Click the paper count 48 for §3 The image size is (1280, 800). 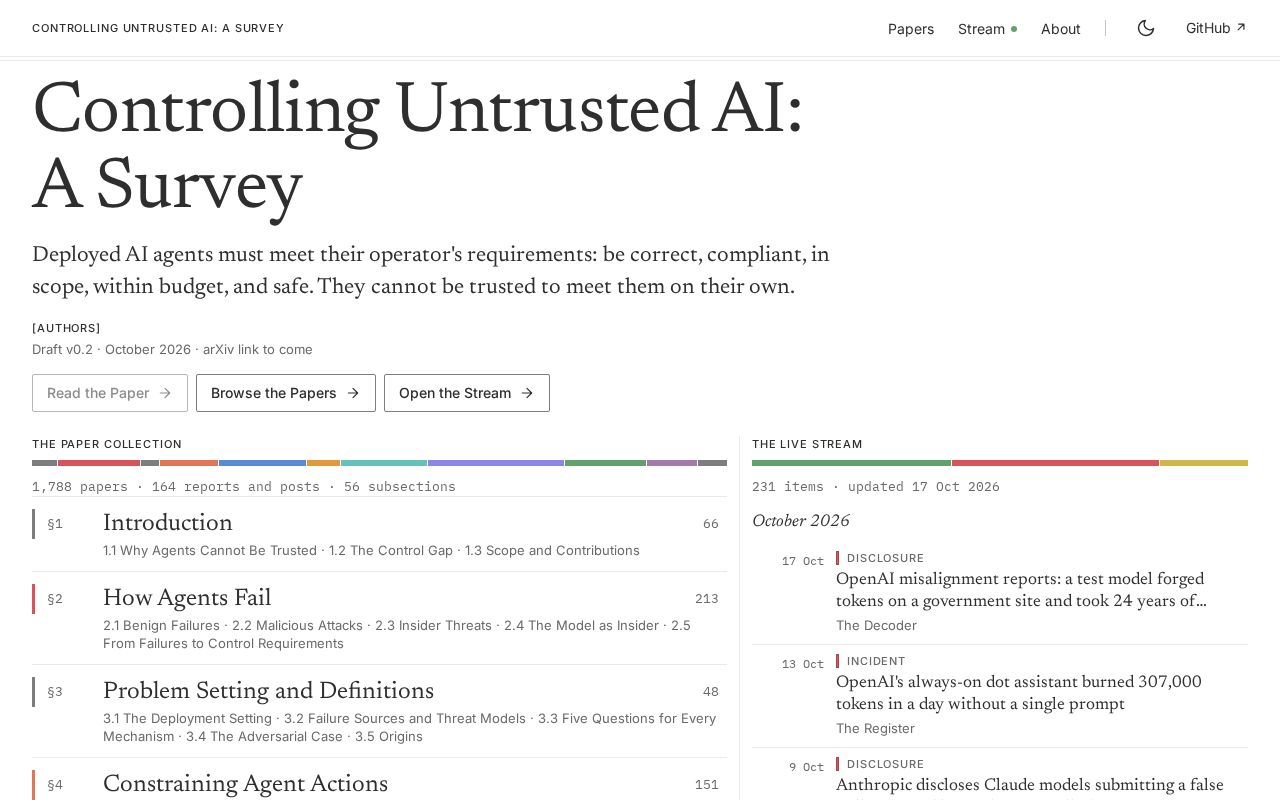(711, 692)
